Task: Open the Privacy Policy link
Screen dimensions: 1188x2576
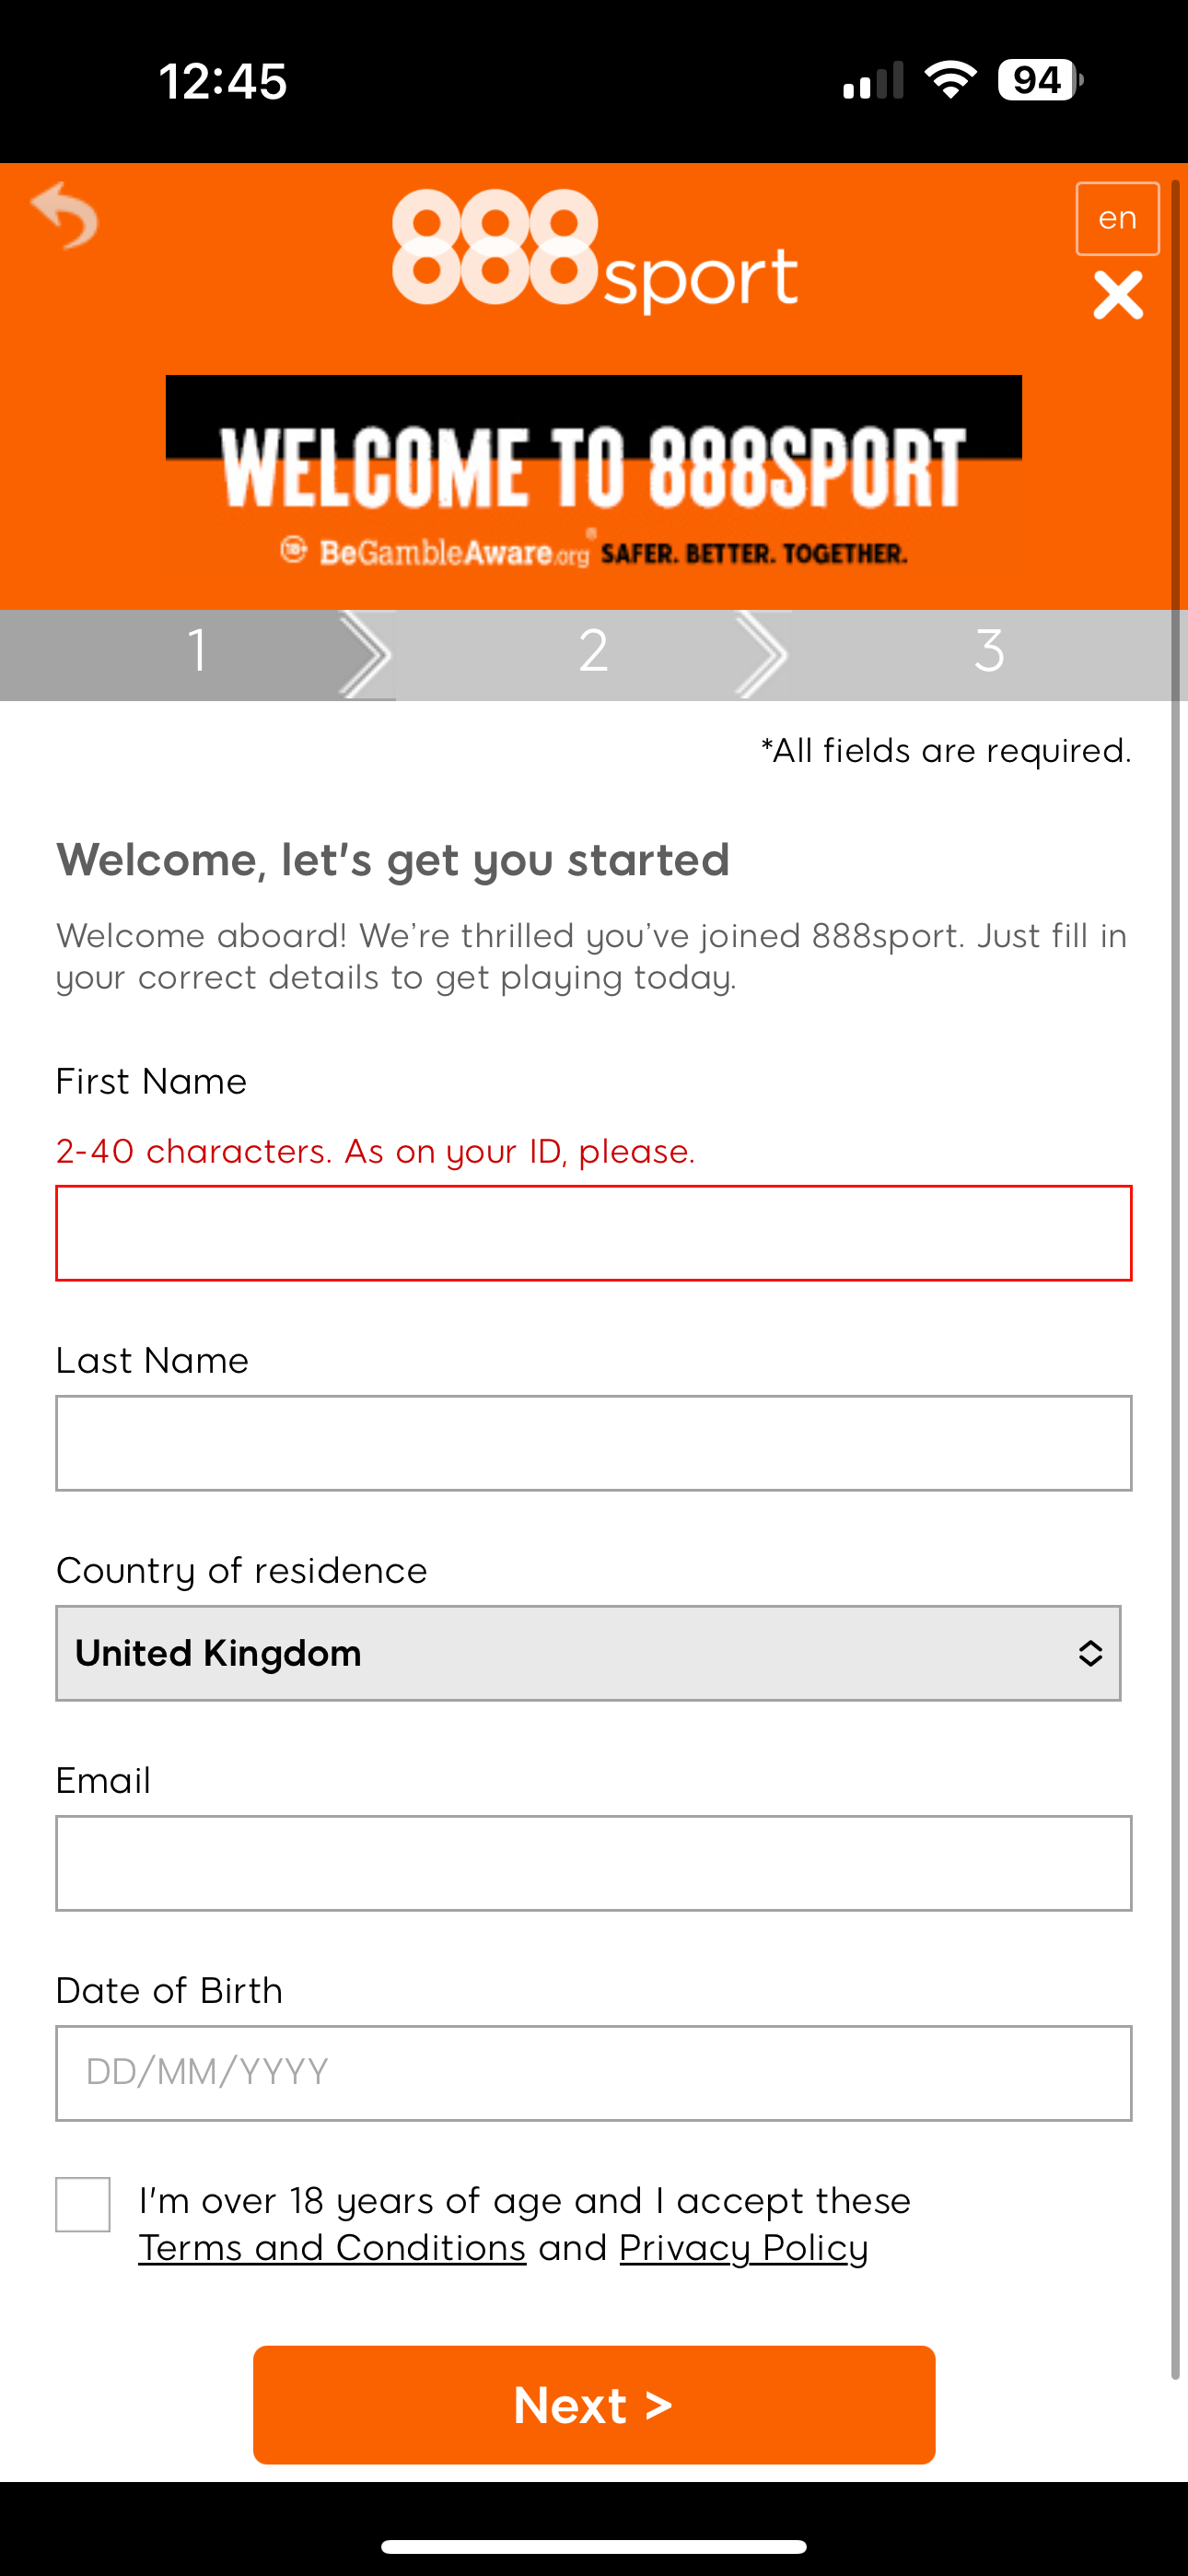Action: coord(744,2248)
